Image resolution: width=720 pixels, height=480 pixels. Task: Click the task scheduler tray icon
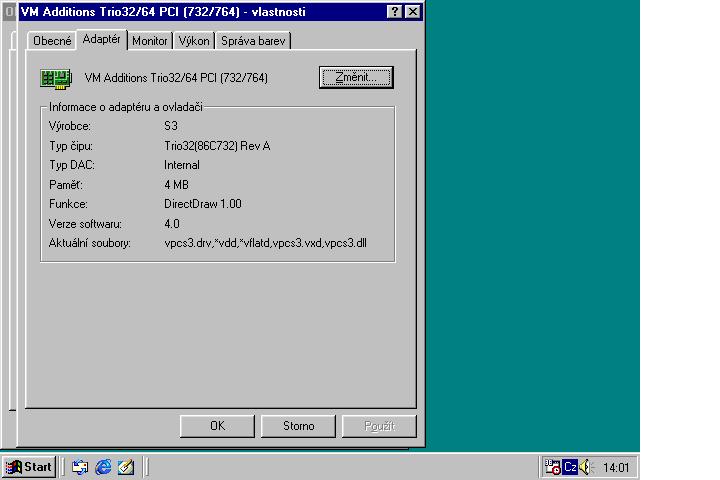pos(552,467)
